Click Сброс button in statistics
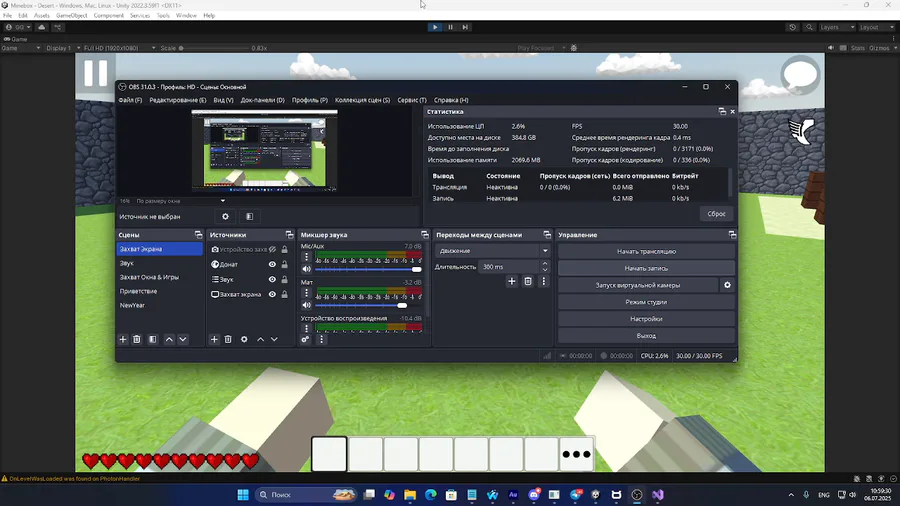The image size is (900, 506). 716,214
